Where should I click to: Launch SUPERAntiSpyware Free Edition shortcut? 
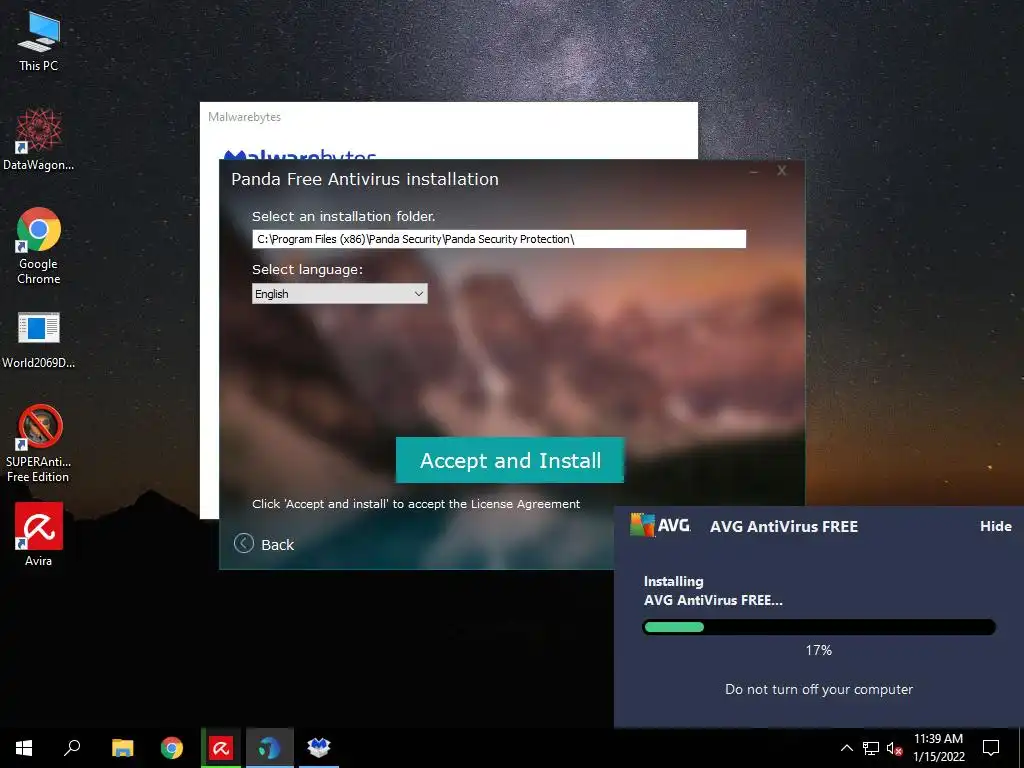click(x=39, y=443)
